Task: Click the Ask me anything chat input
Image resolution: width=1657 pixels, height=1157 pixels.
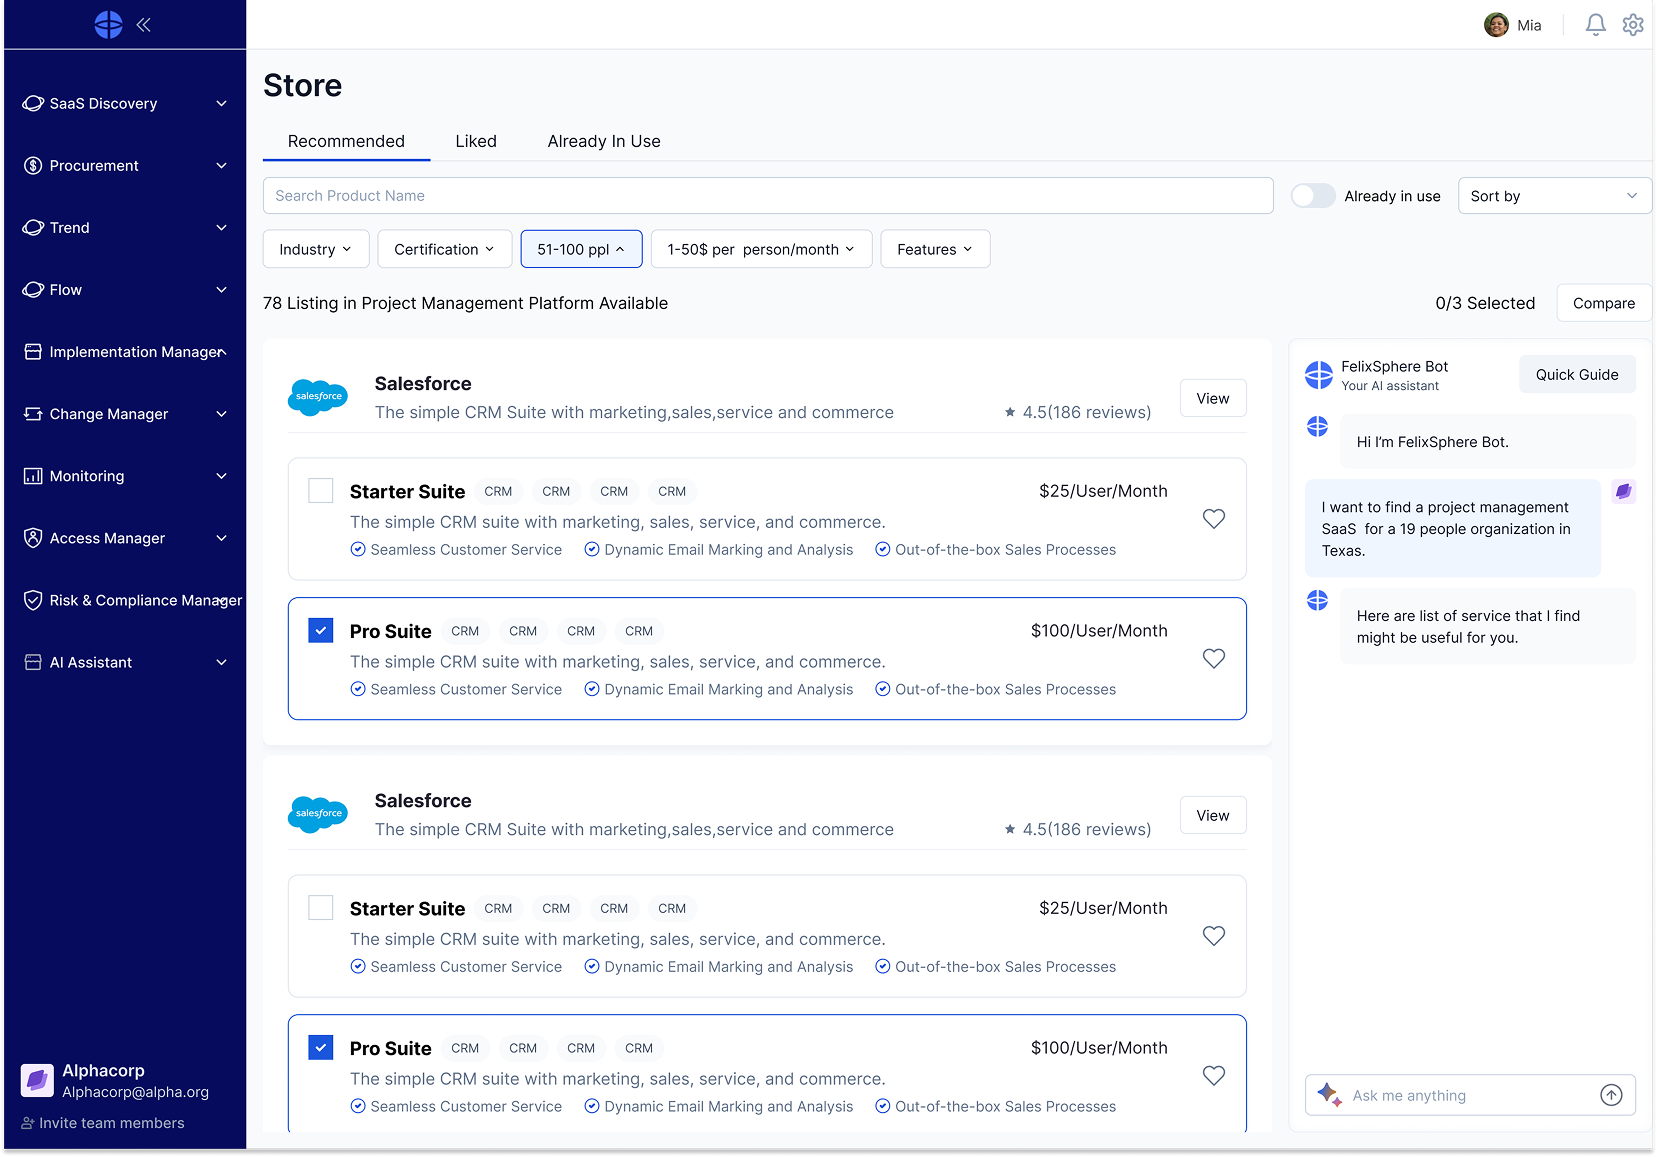Action: point(1468,1095)
